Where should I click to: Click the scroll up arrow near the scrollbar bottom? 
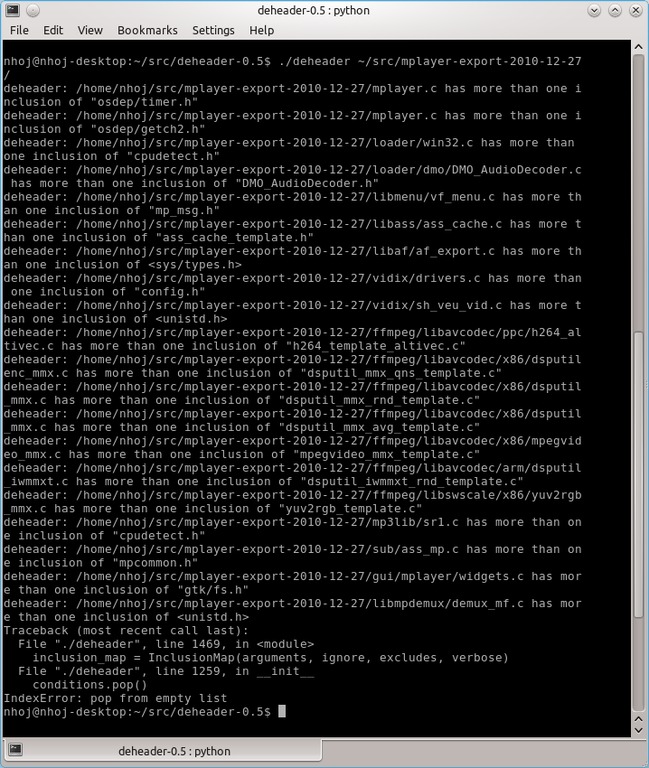pos(638,719)
